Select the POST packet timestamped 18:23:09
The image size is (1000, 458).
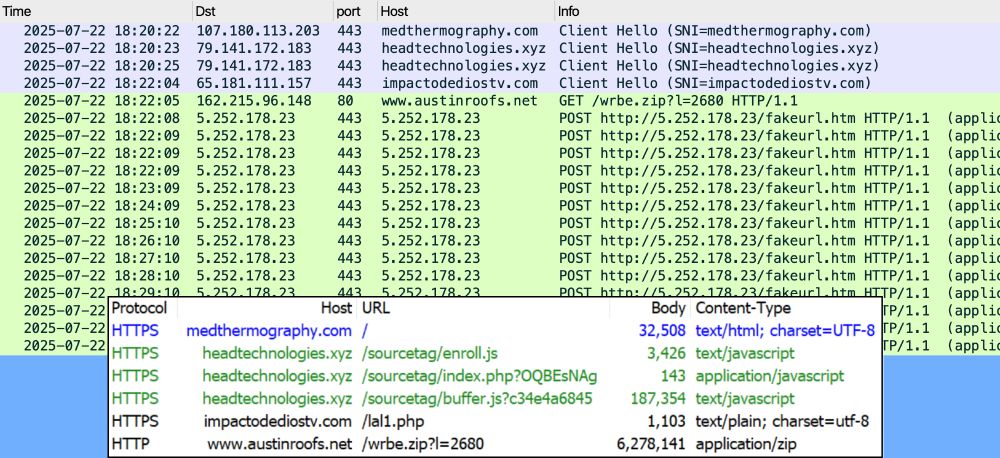point(500,188)
